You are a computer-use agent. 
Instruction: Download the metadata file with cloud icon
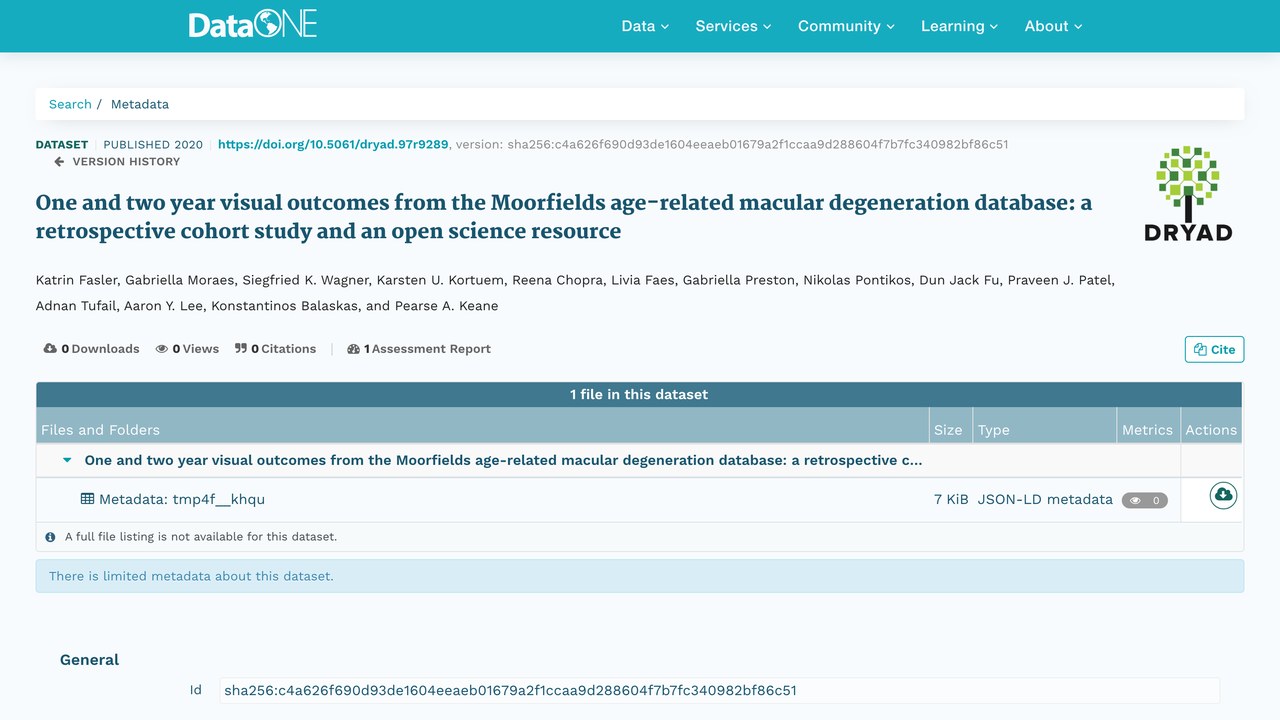(1223, 495)
